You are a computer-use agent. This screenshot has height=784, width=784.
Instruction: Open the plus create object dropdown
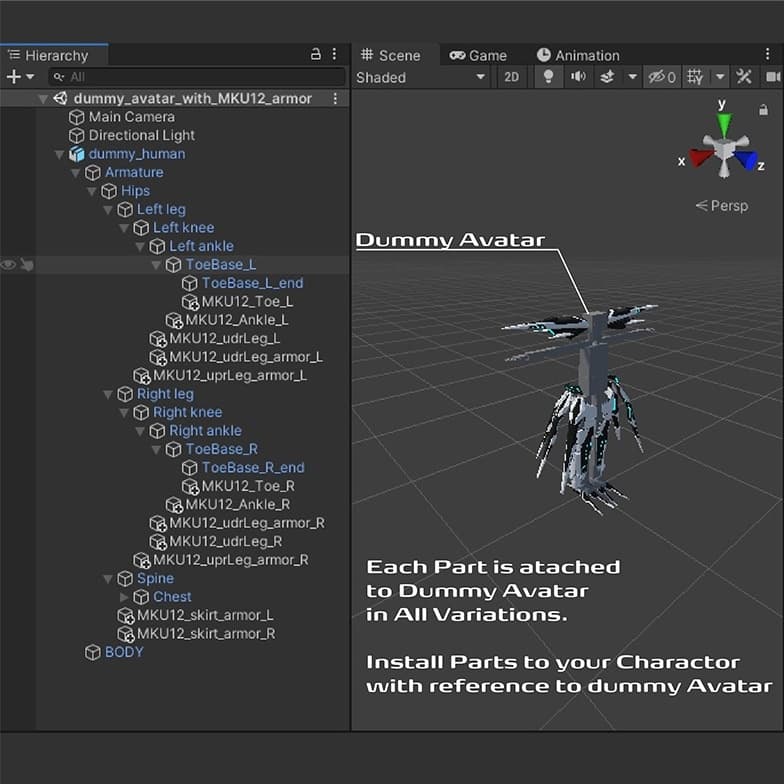point(19,77)
